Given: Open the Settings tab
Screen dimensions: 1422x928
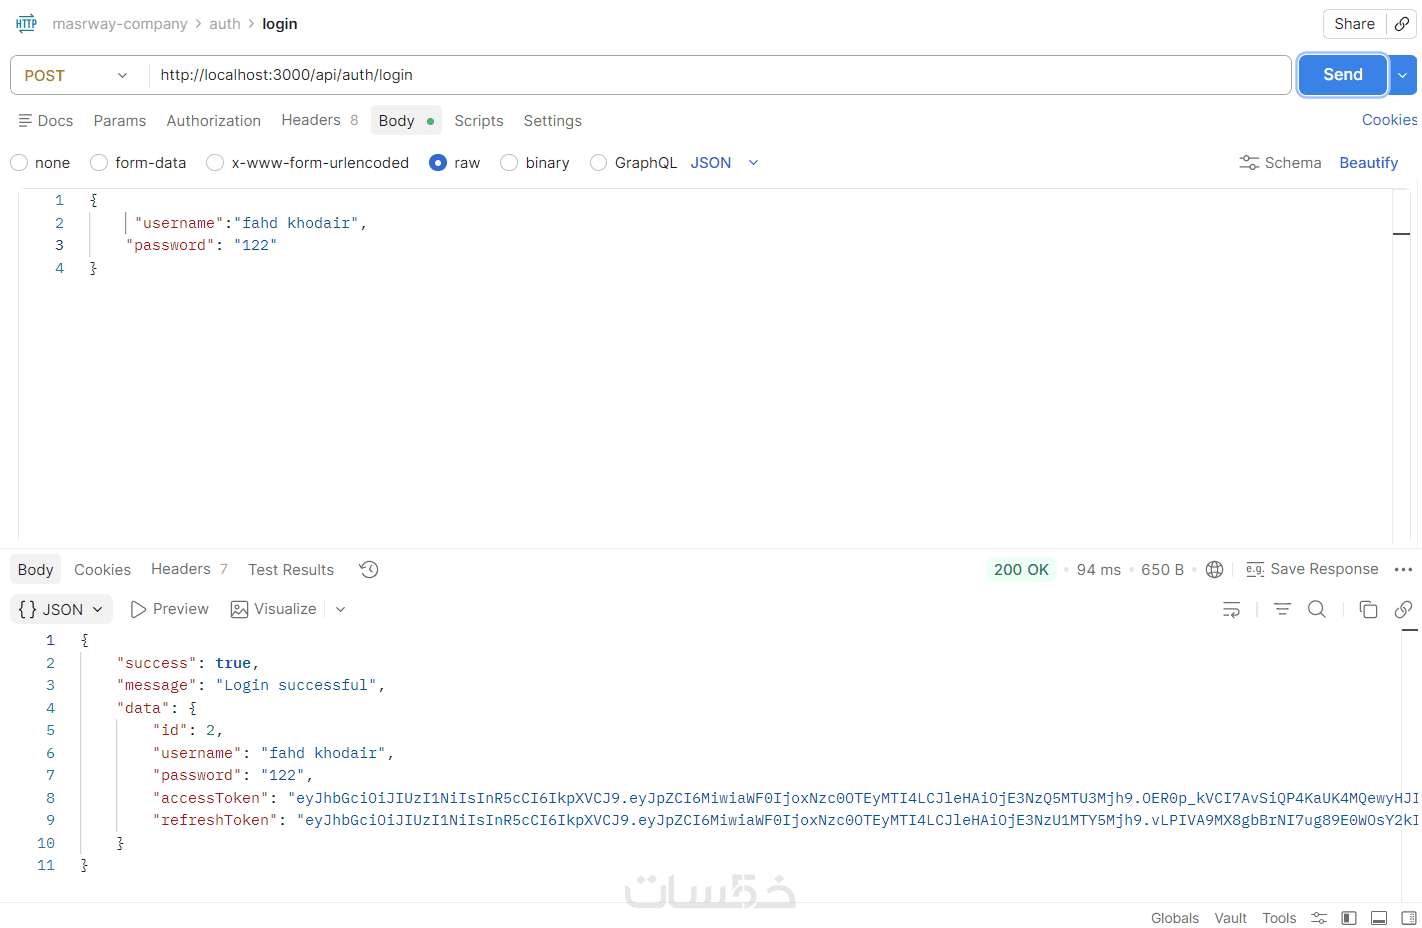Looking at the screenshot, I should click(553, 121).
